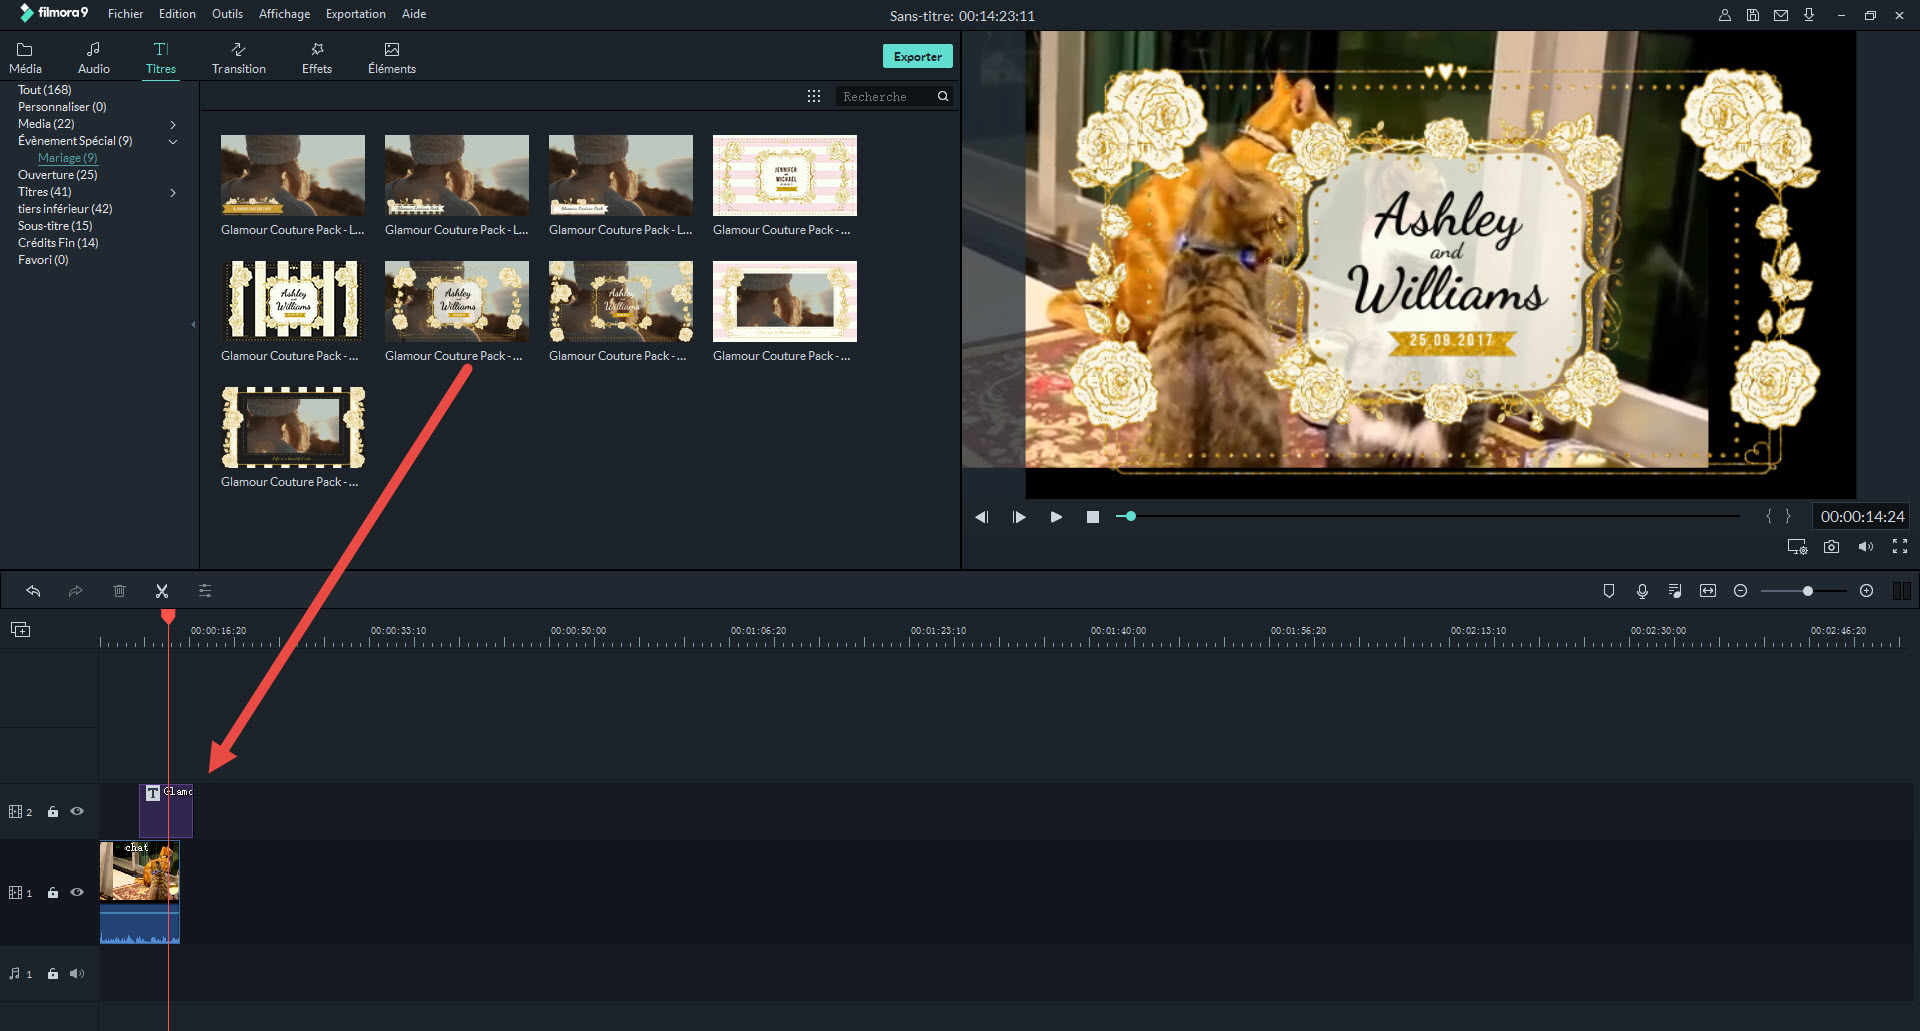The image size is (1920, 1031).
Task: Open the audio mixer icon
Action: point(1675,591)
